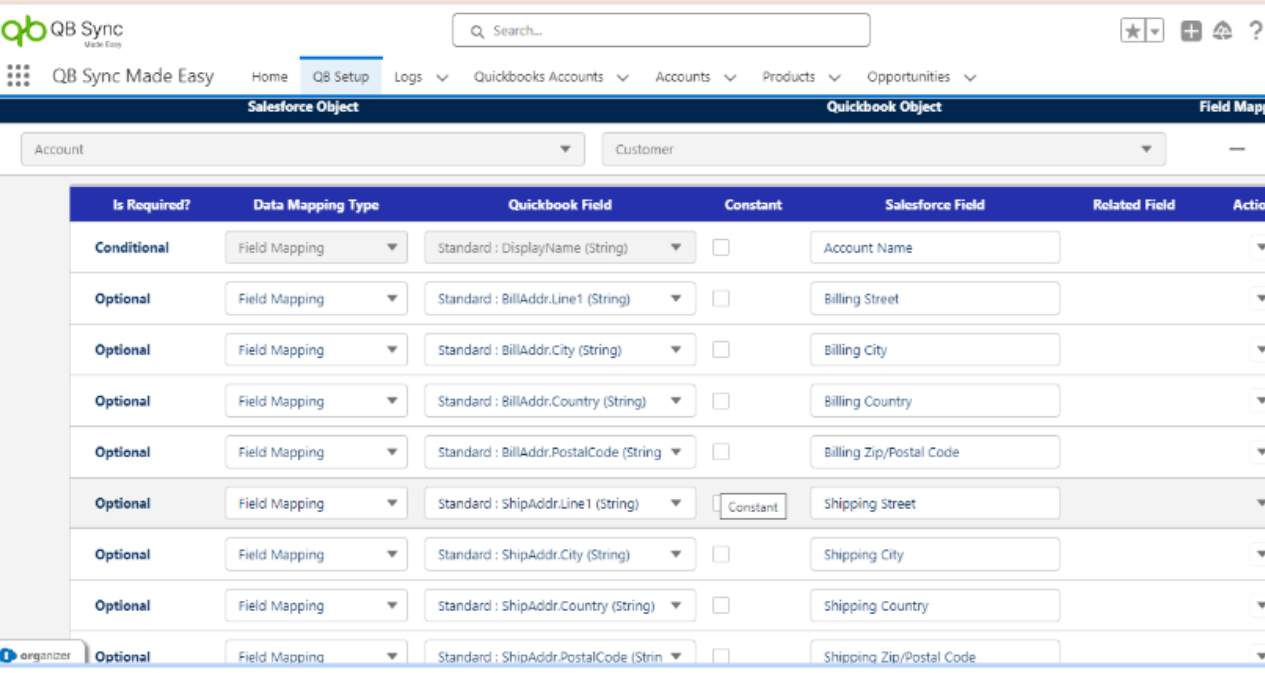
Task: Open the Opportunities tab
Action: point(908,77)
